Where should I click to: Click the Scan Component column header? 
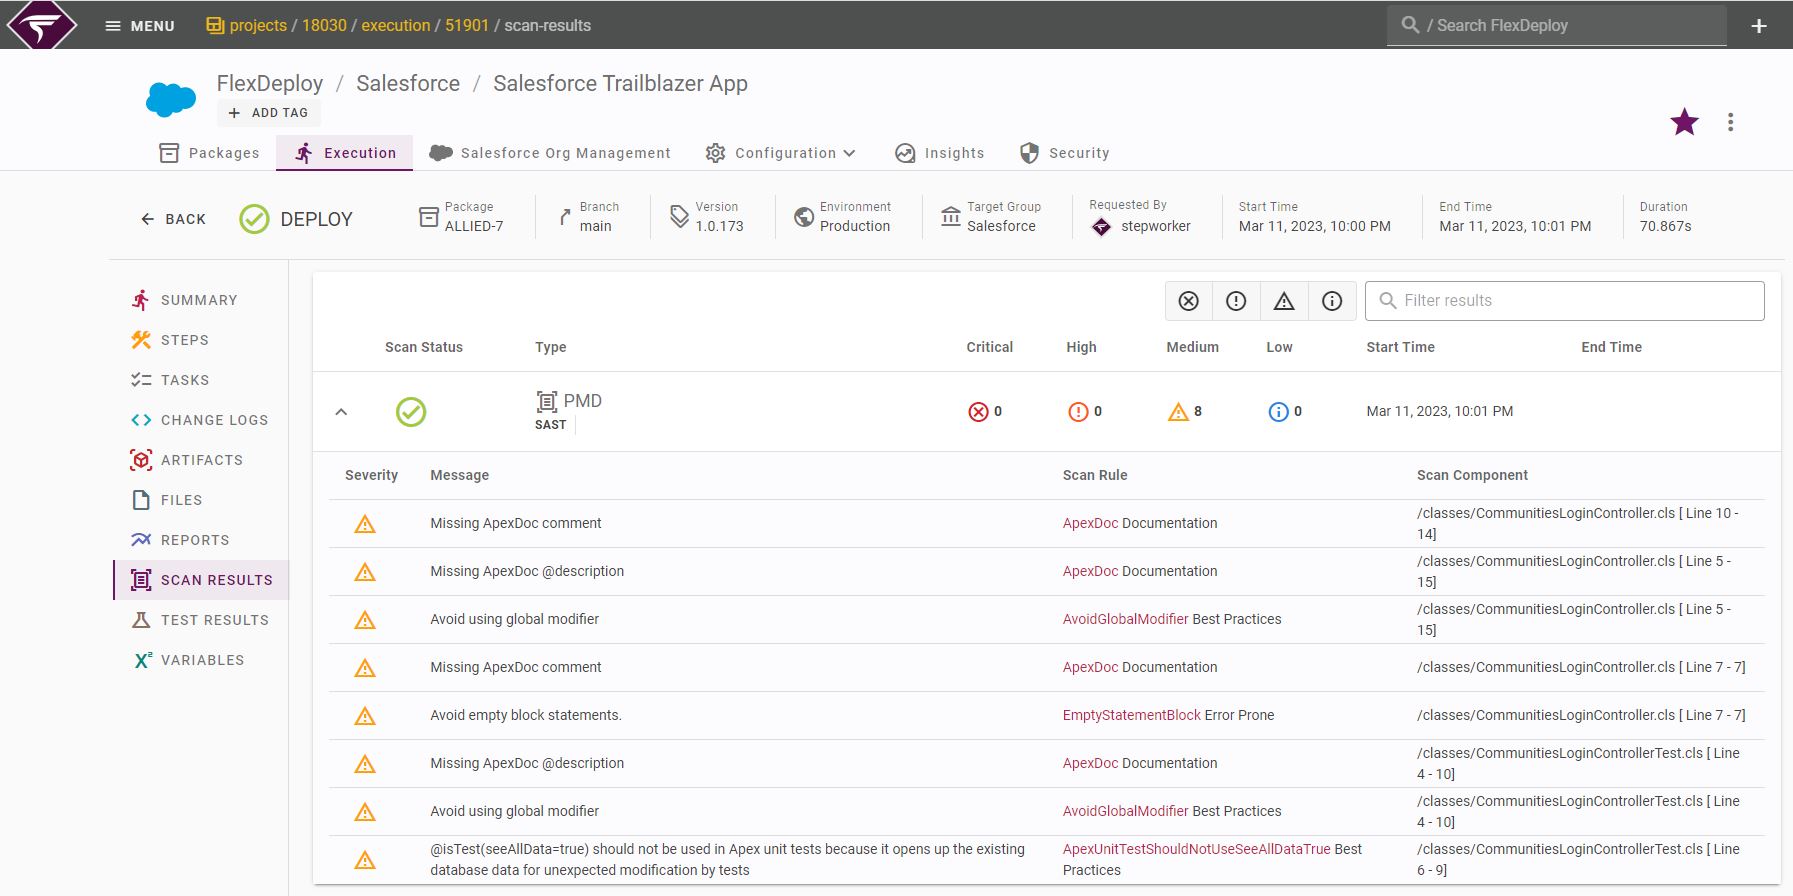pos(1472,475)
